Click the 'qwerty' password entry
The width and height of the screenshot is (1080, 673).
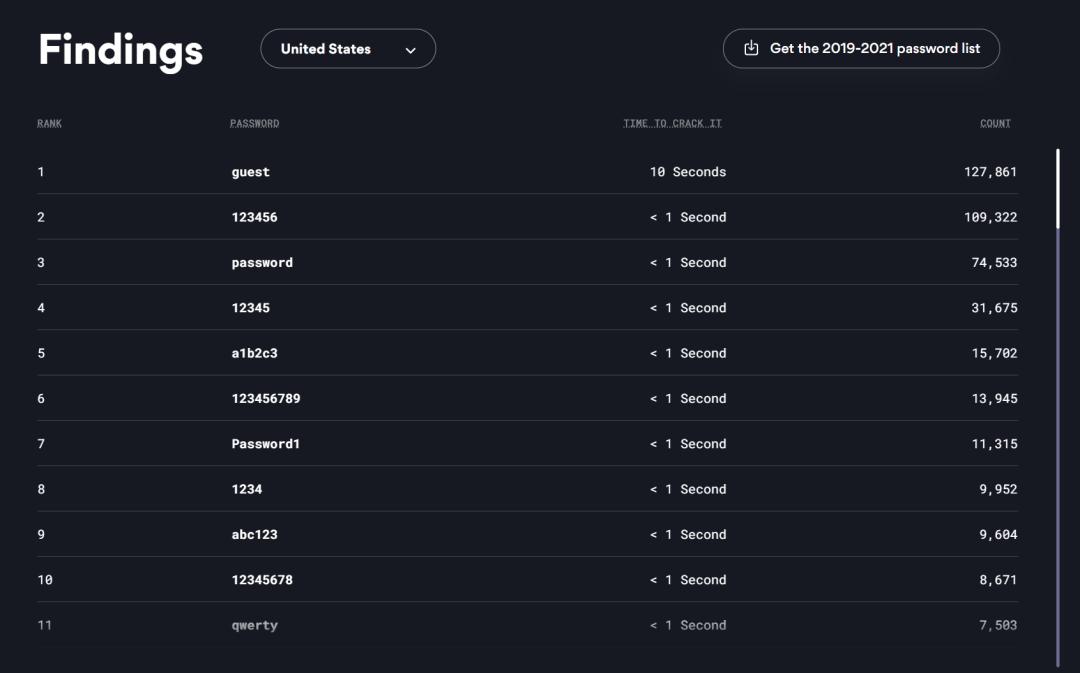[x=254, y=626]
